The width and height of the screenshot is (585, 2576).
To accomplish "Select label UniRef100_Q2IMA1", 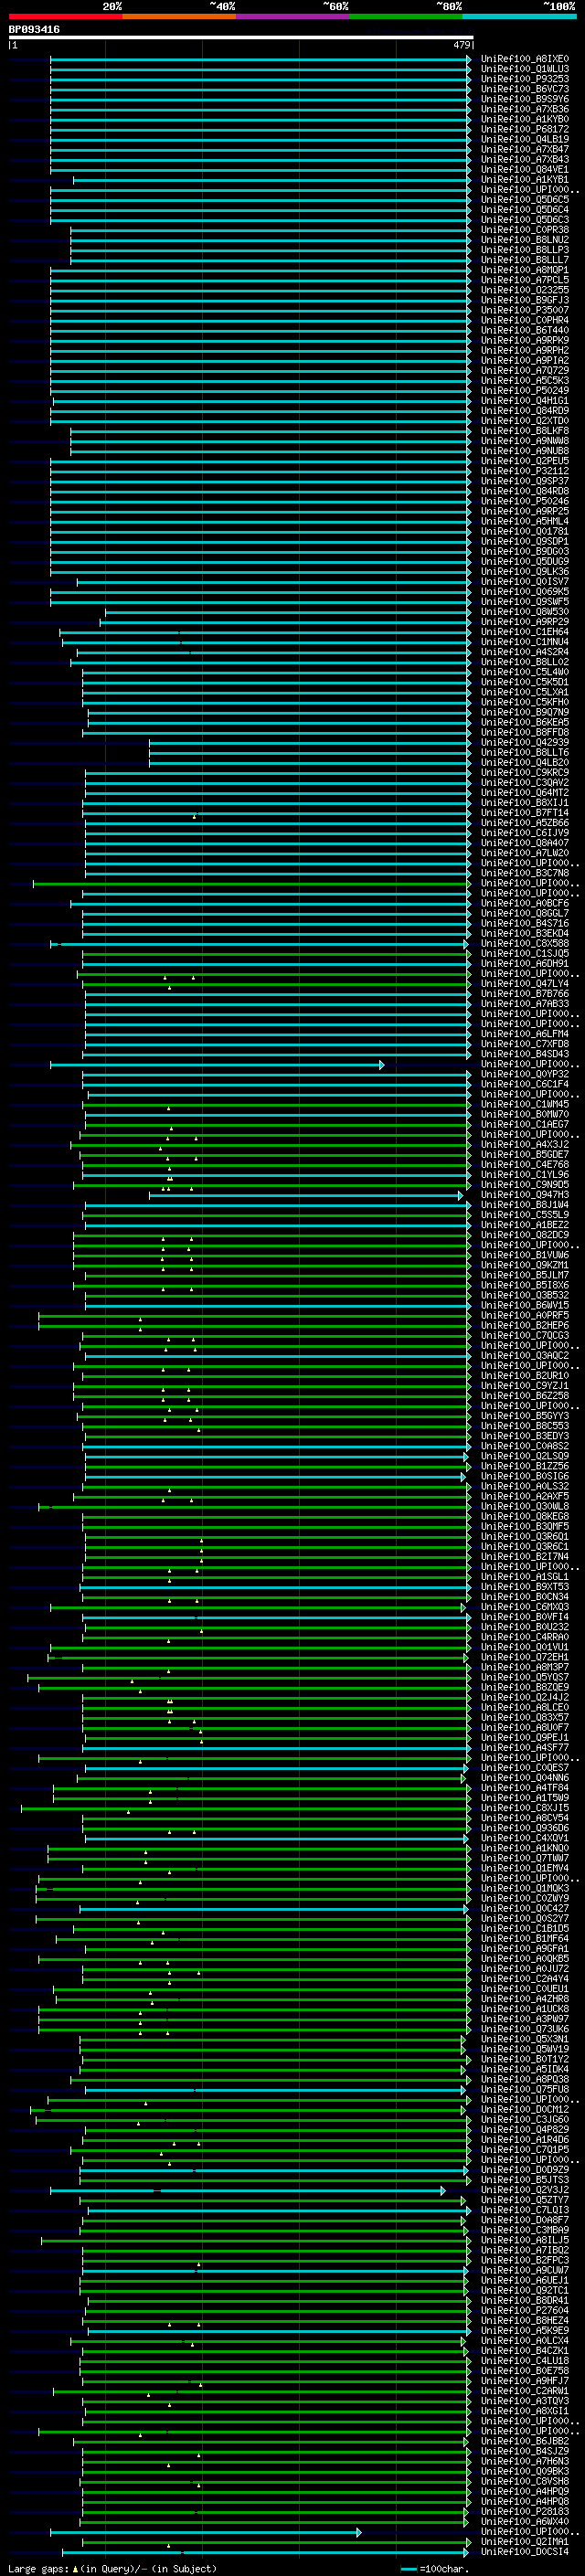I will pos(525,2542).
